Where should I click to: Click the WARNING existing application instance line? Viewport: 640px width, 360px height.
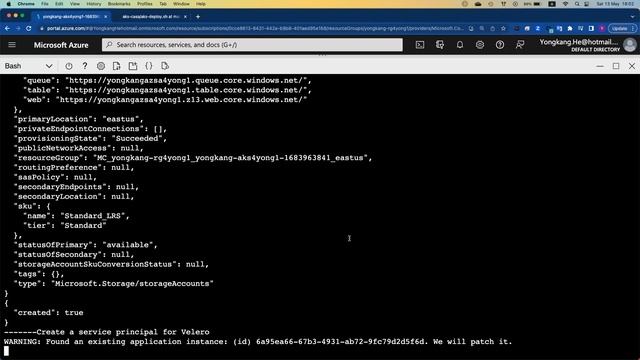258,342
